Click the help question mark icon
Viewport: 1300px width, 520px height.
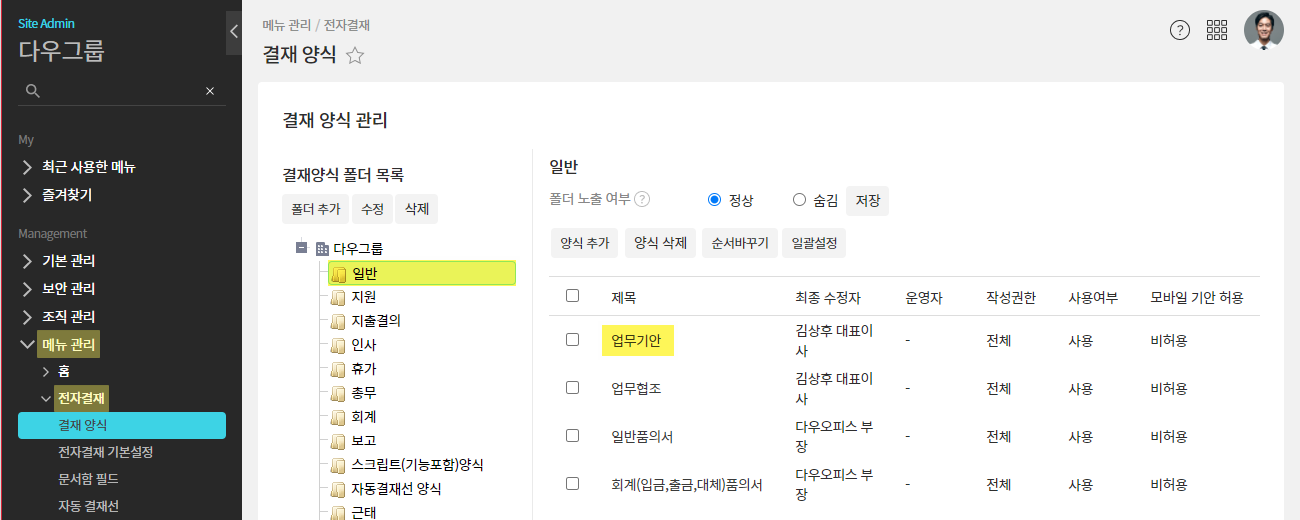(1180, 30)
